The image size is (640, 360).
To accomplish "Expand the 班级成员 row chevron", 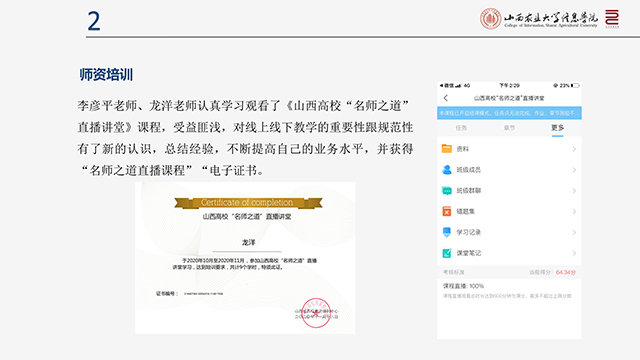I will [574, 170].
